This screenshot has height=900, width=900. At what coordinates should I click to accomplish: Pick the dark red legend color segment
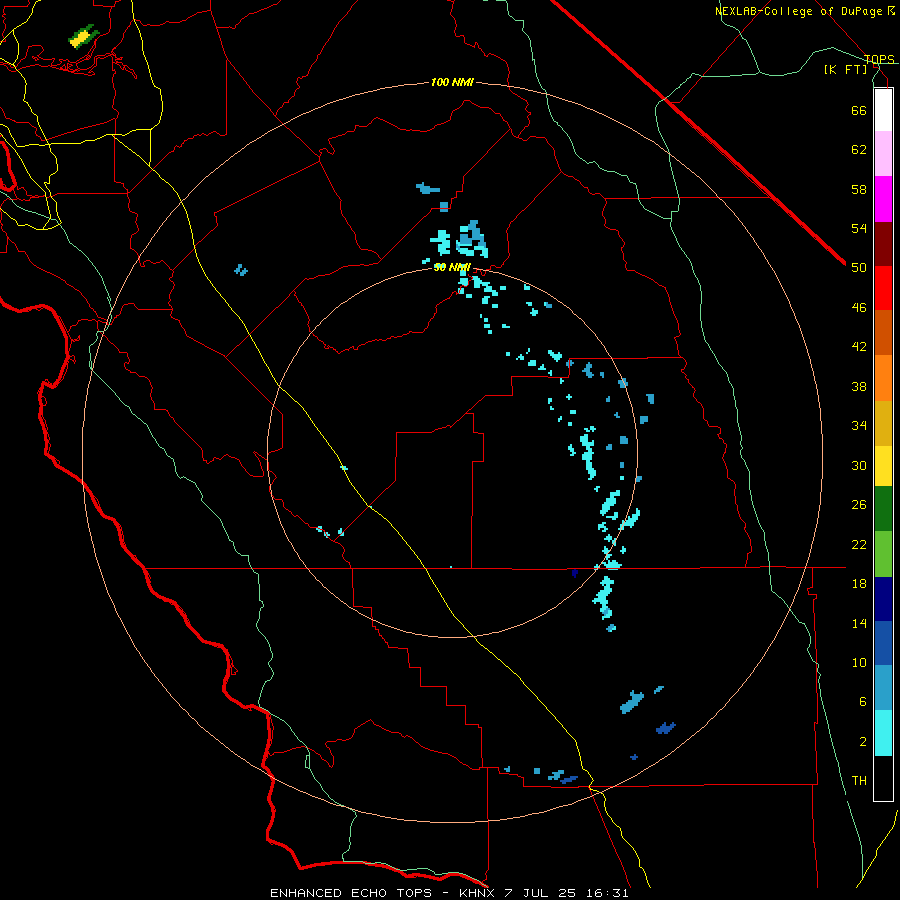point(883,243)
